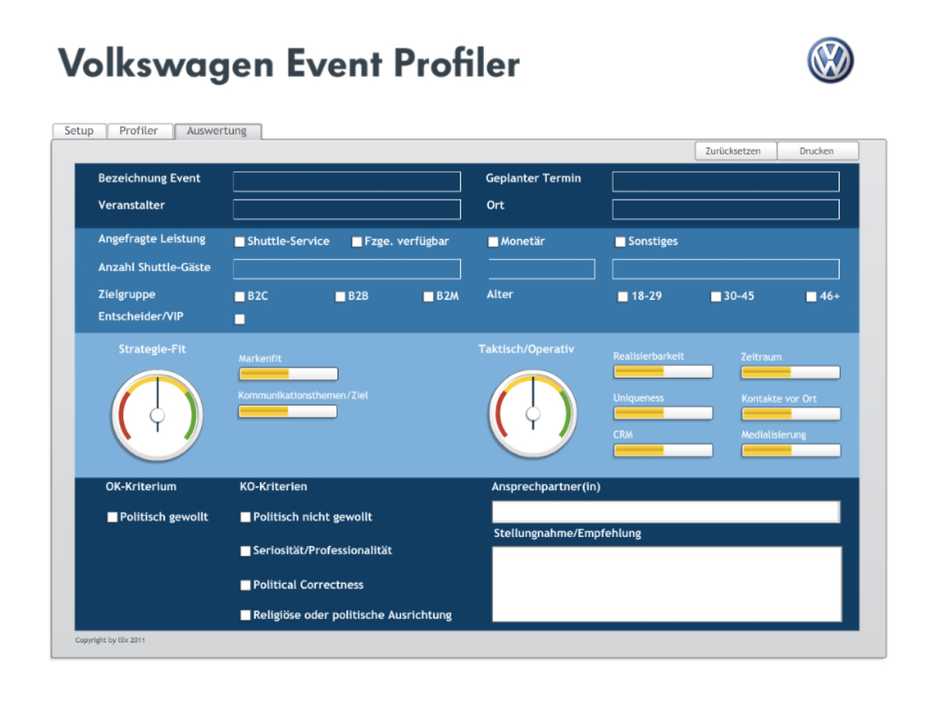Enable the Shuttle-Service checkbox
The height and width of the screenshot is (717, 950).
pos(240,242)
